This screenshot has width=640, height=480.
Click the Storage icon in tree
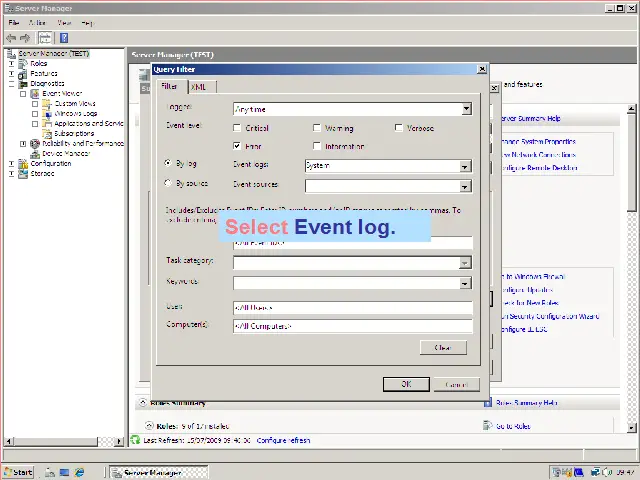[23, 174]
